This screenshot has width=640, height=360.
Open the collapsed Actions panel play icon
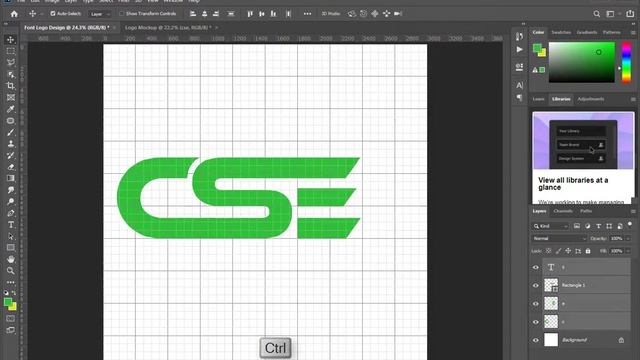(519, 49)
